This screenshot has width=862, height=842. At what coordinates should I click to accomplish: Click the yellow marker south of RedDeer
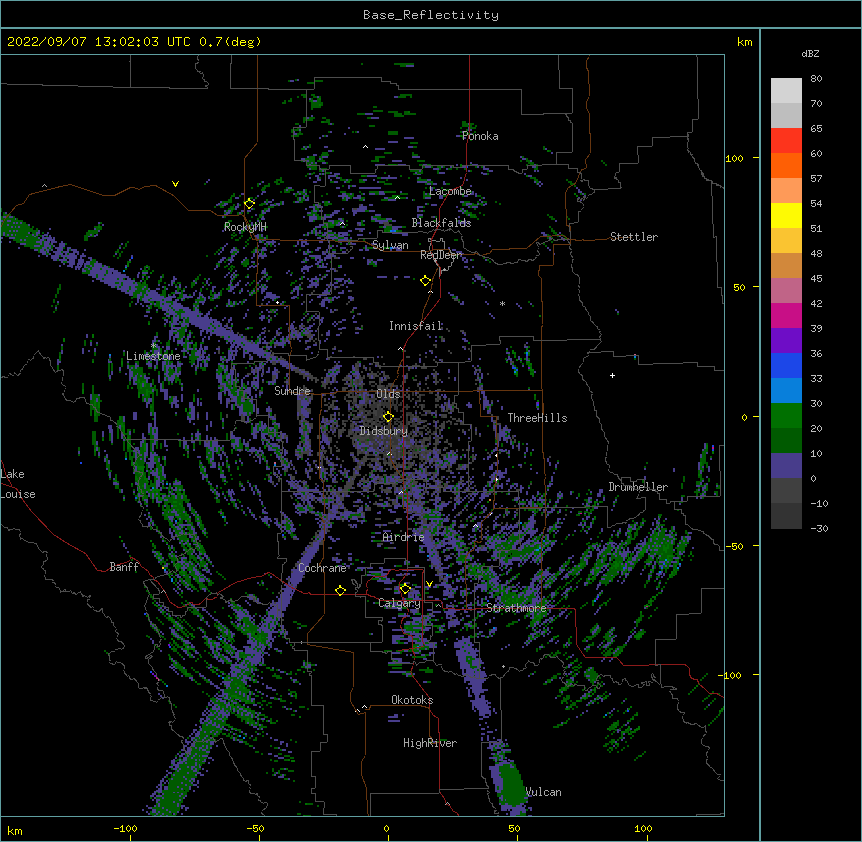coord(426,281)
